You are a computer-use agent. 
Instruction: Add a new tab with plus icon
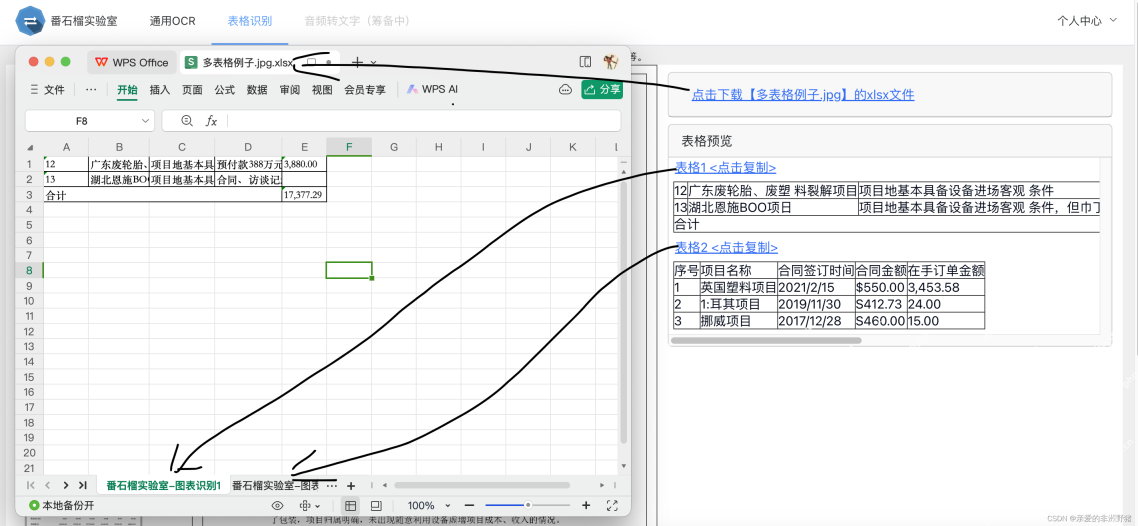coord(356,62)
